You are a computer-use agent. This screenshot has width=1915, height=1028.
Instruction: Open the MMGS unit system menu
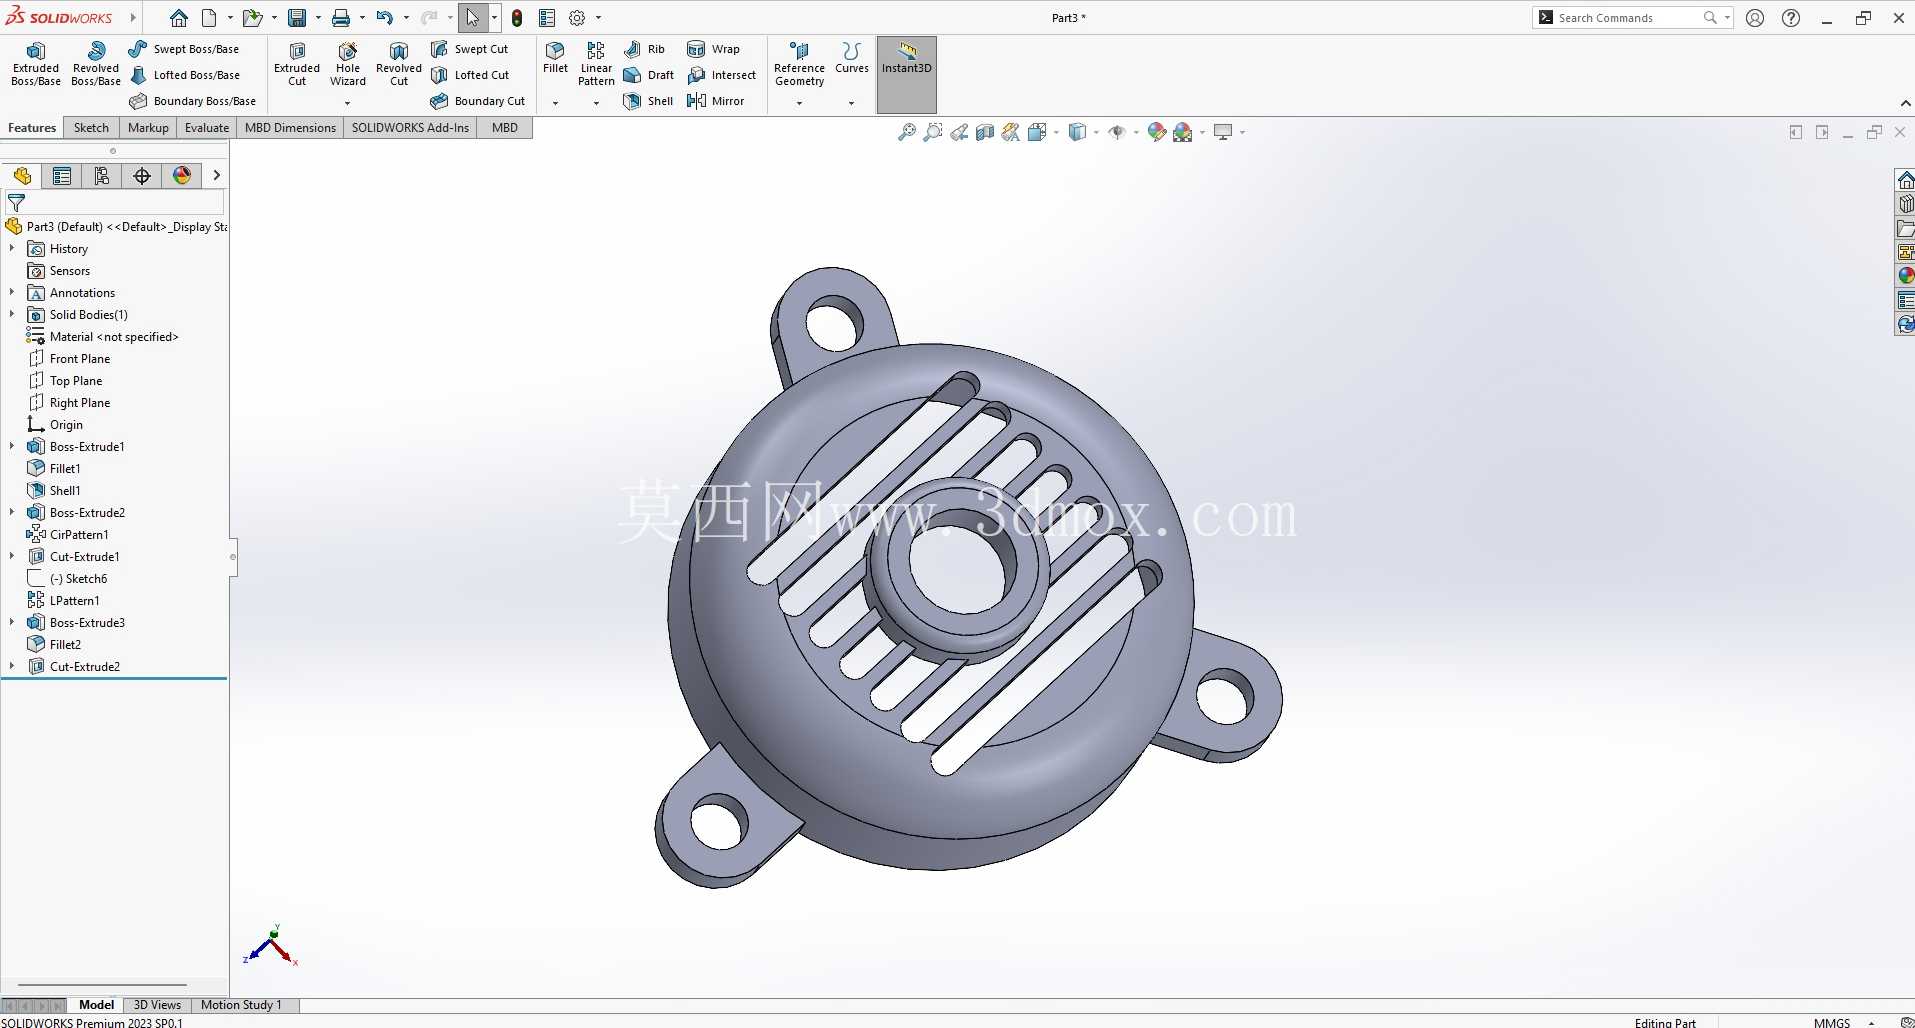(x=1842, y=1022)
